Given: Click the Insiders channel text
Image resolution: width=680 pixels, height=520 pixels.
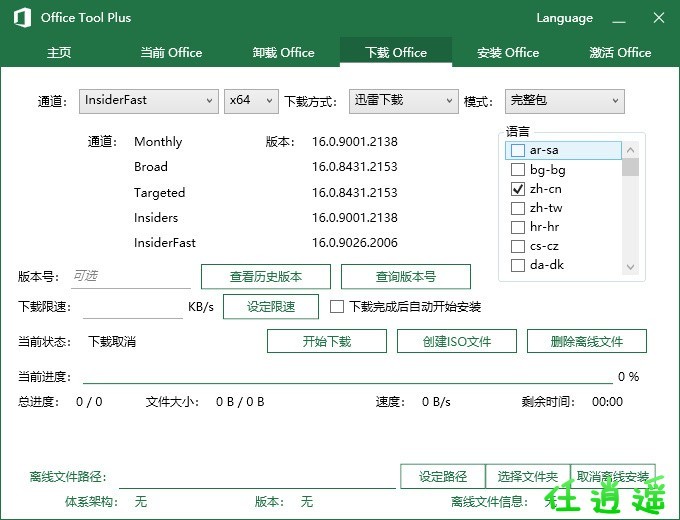Looking at the screenshot, I should (156, 218).
